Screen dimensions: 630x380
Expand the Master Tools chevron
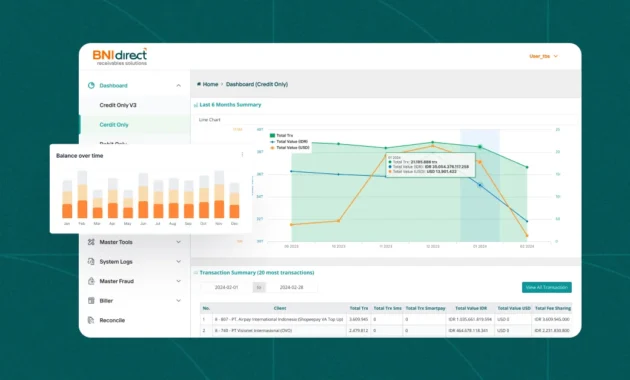178,242
